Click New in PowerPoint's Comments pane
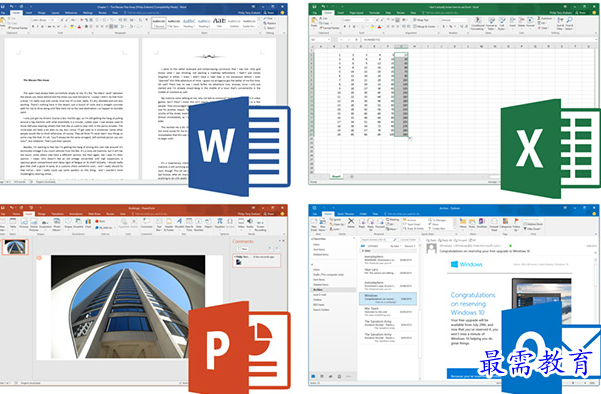This screenshot has height=394, width=601. (x=243, y=249)
